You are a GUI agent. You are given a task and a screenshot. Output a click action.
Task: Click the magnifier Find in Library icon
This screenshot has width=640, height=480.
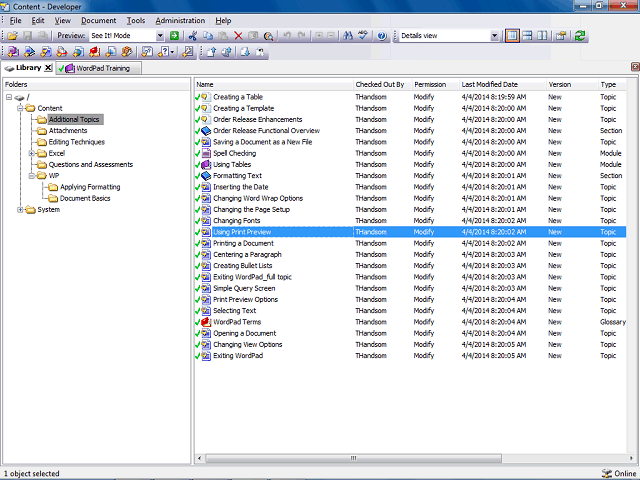(x=268, y=36)
